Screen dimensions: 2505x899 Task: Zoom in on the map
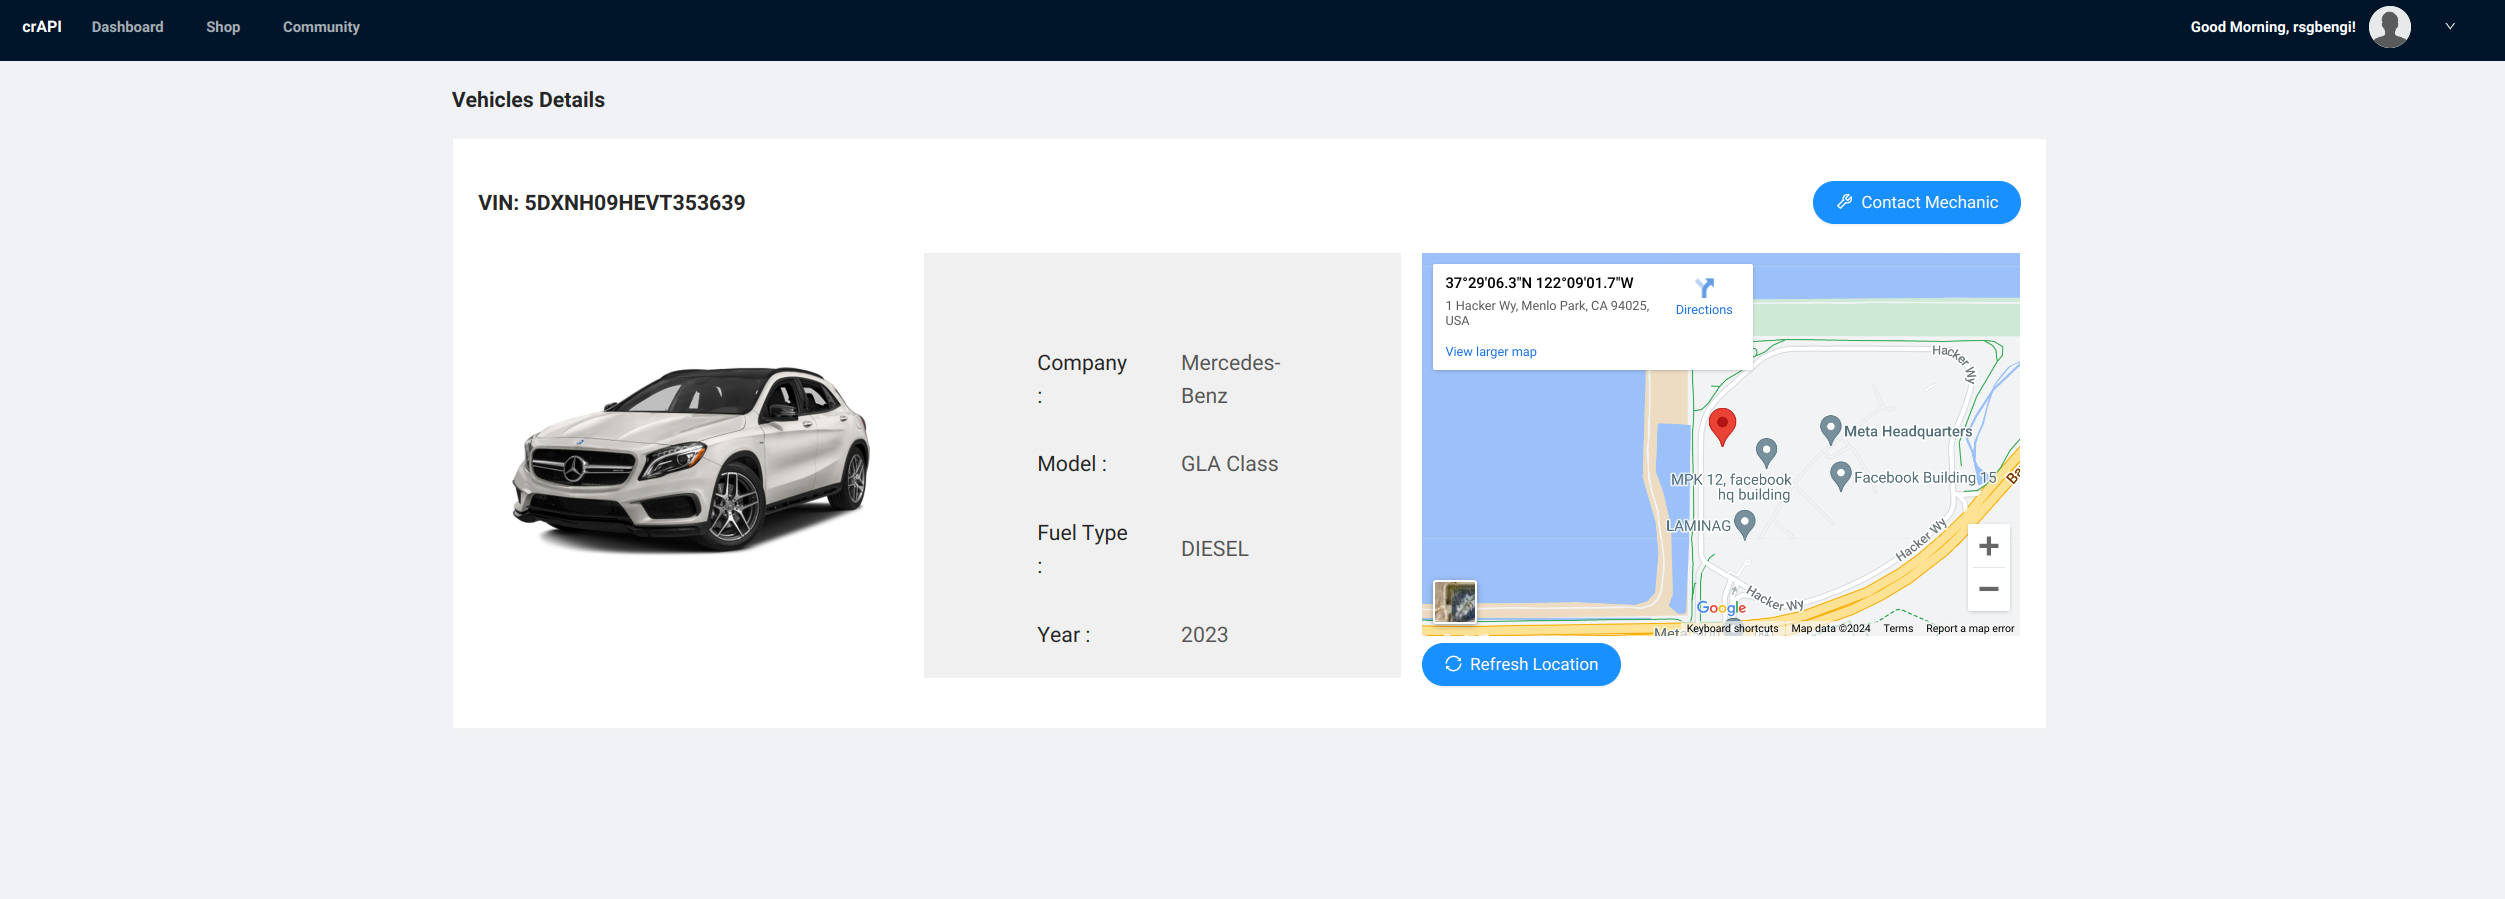pyautogui.click(x=1988, y=546)
